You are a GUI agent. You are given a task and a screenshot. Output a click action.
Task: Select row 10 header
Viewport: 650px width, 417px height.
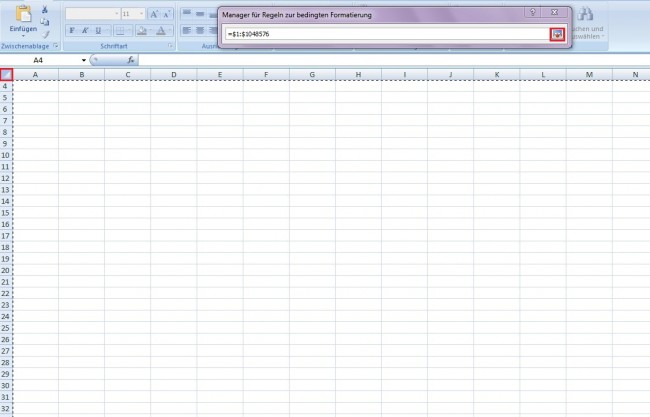(x=6, y=155)
